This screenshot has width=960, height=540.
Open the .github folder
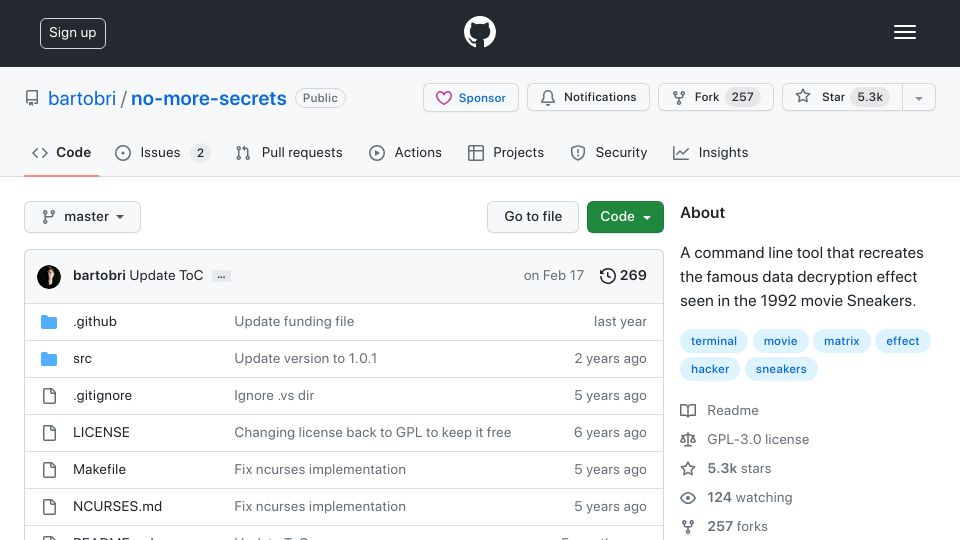click(95, 321)
